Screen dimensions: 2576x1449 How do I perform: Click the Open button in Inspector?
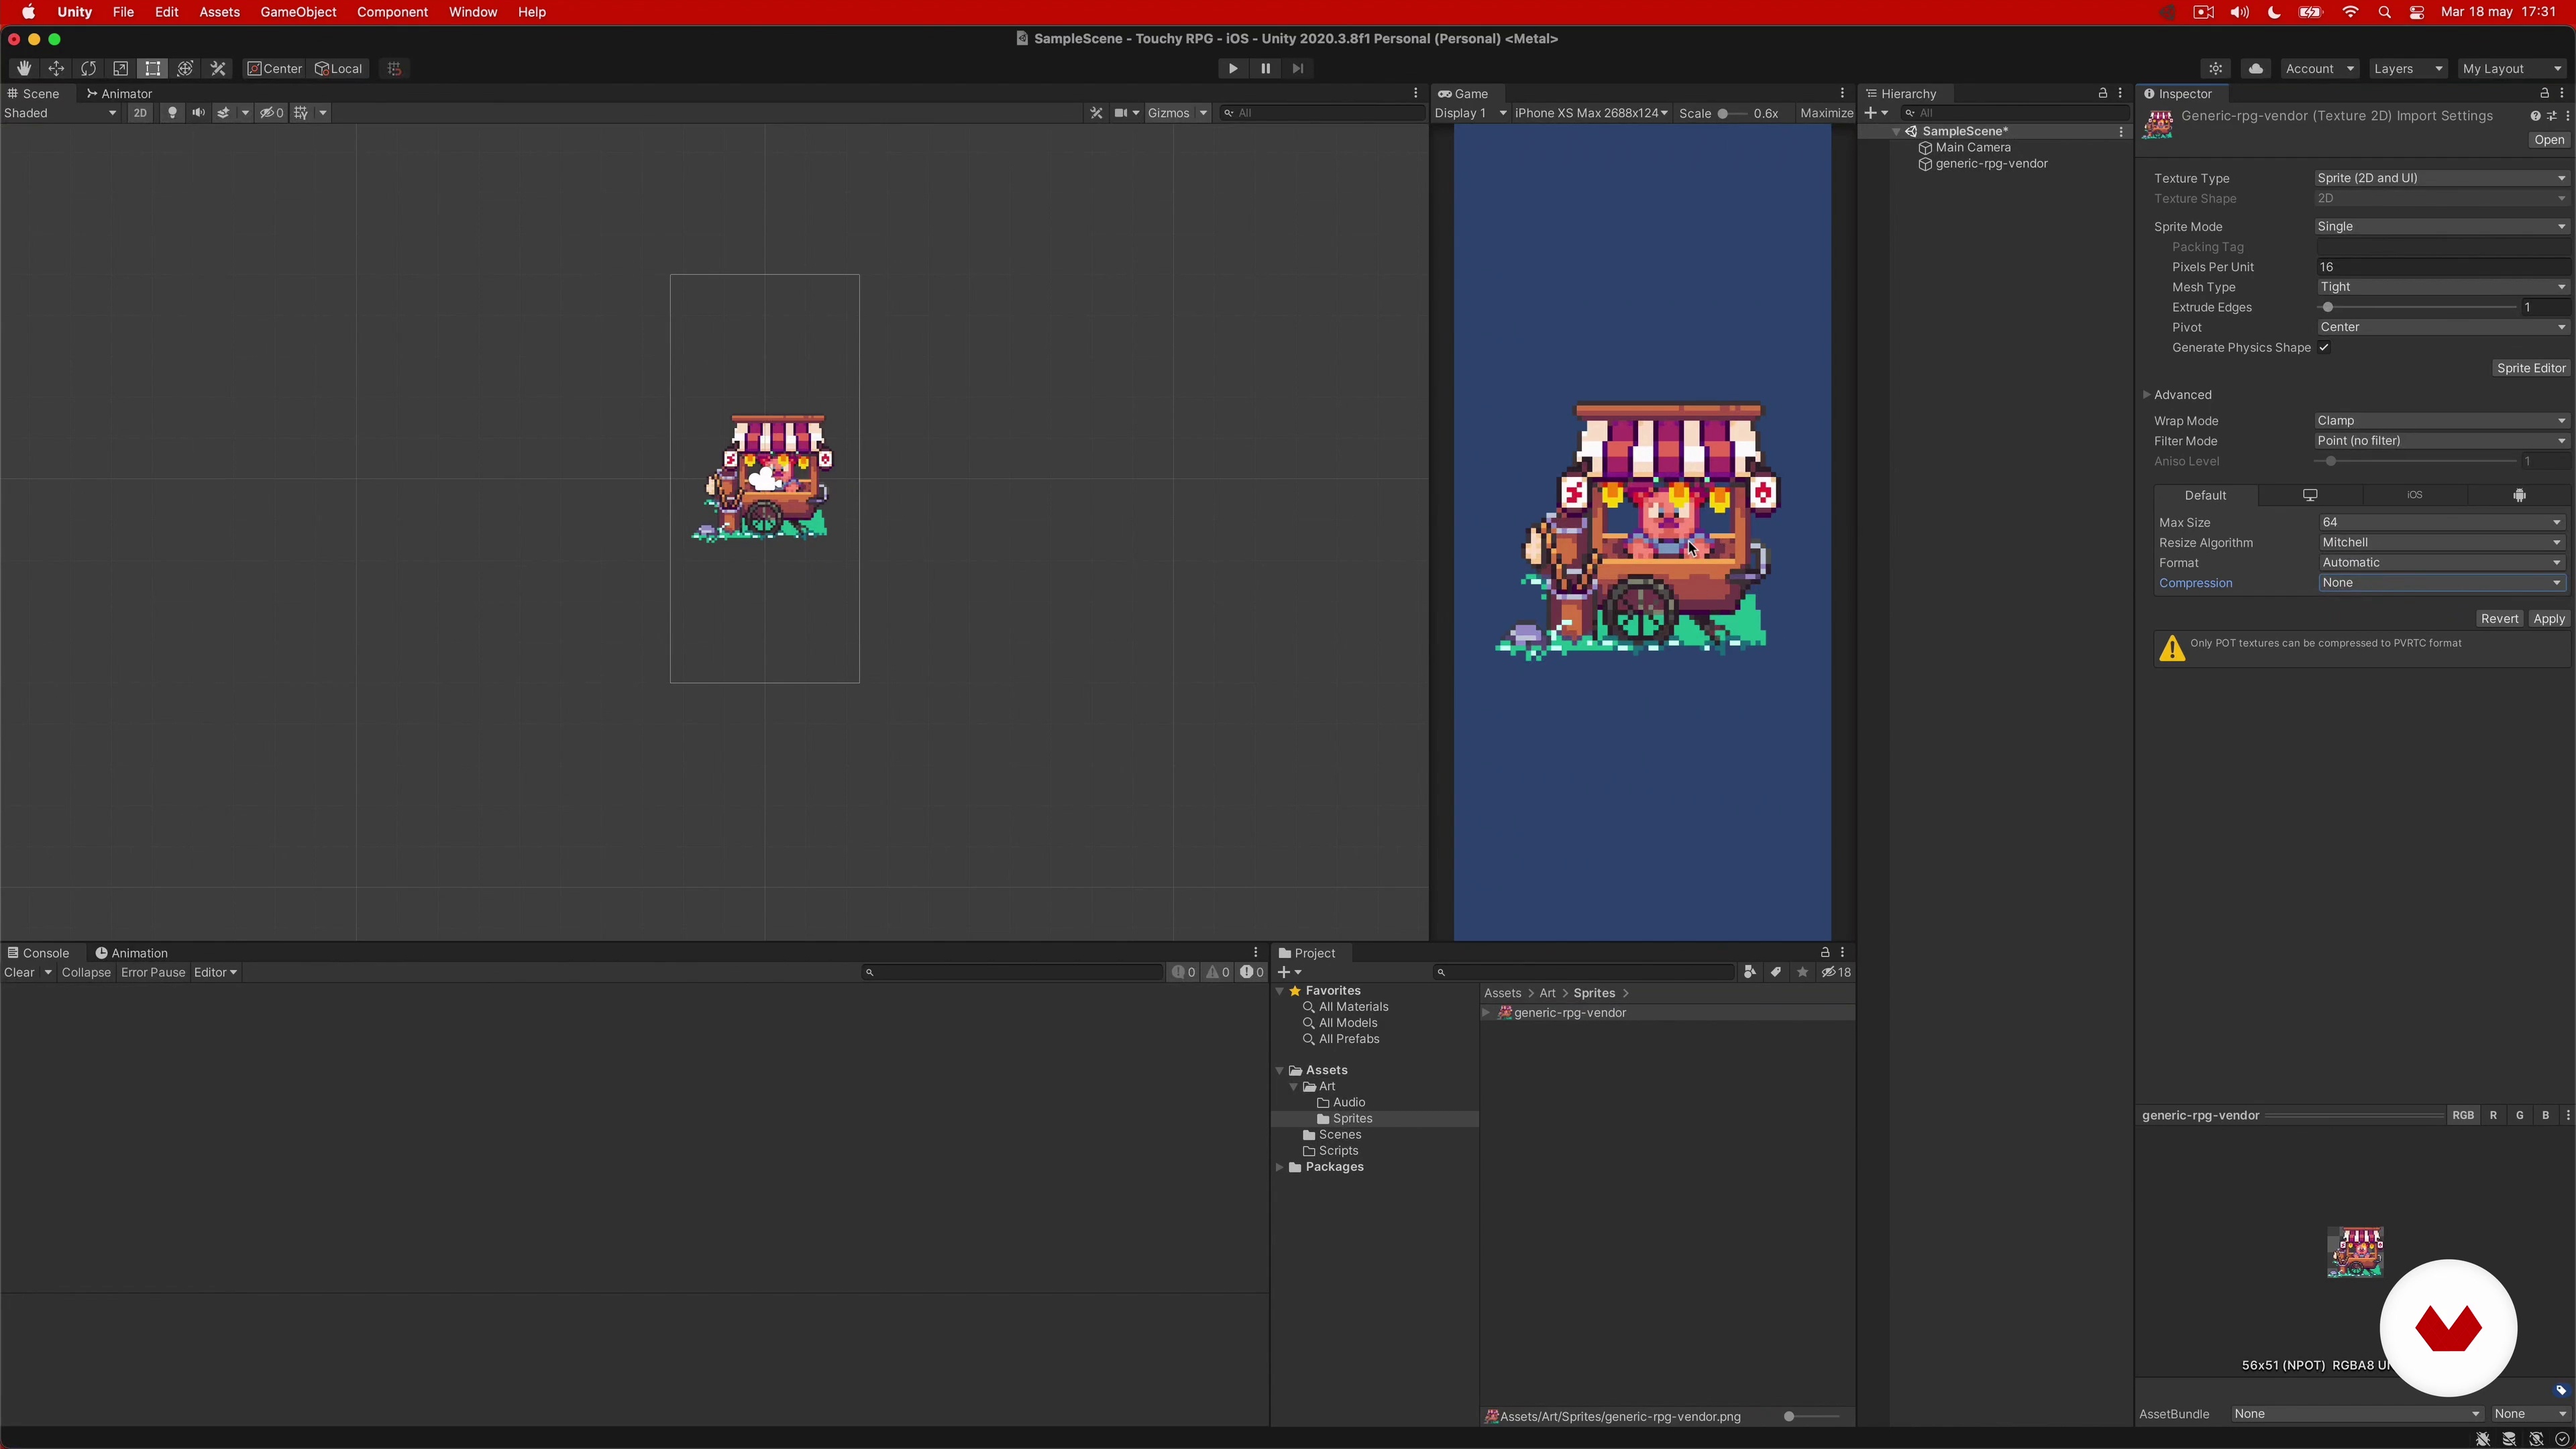2549,140
